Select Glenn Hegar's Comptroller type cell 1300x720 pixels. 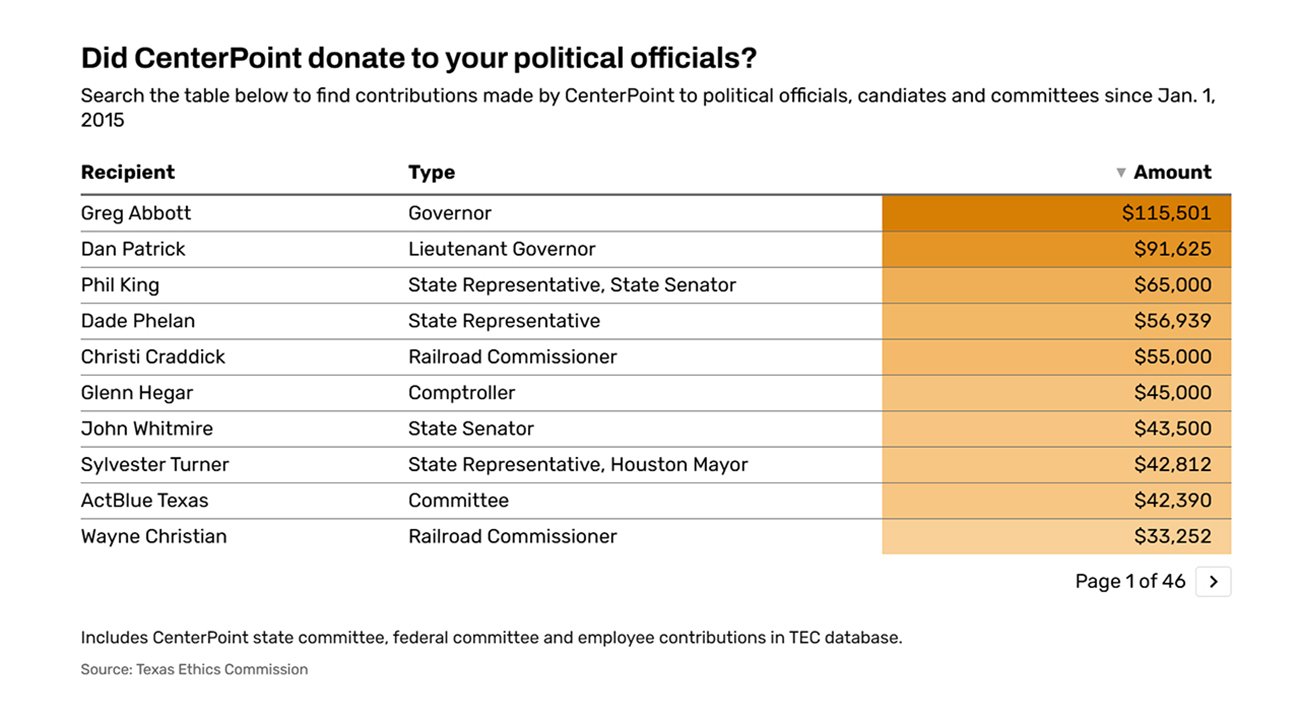461,393
